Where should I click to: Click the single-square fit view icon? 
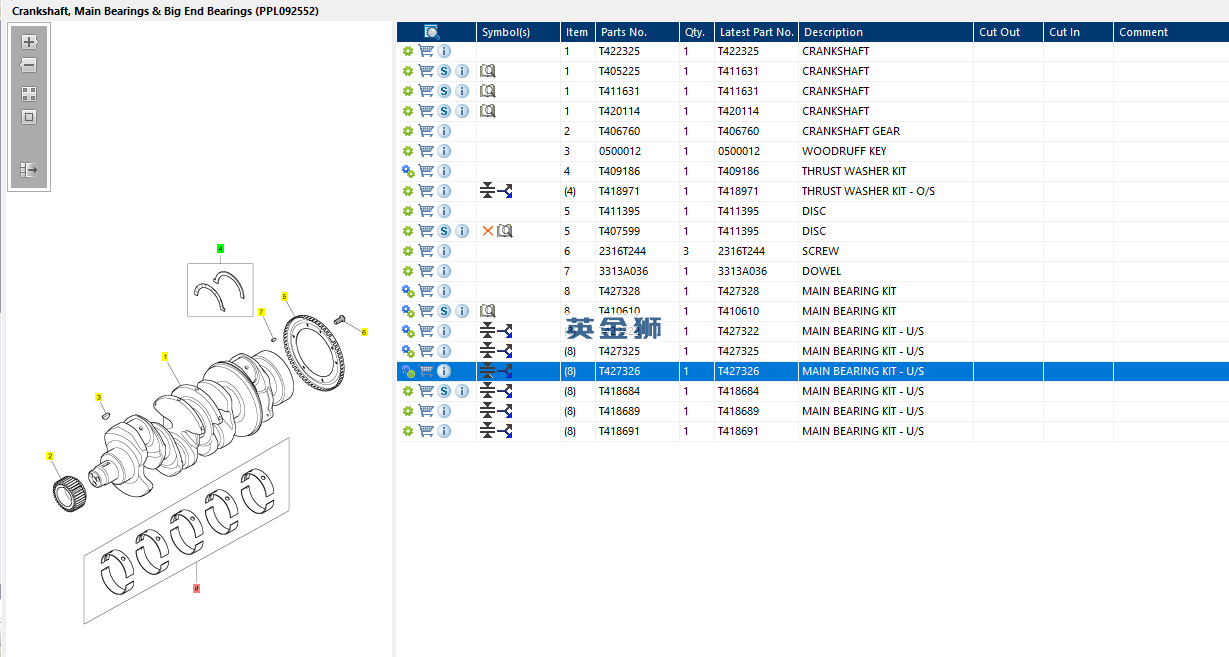coord(29,117)
